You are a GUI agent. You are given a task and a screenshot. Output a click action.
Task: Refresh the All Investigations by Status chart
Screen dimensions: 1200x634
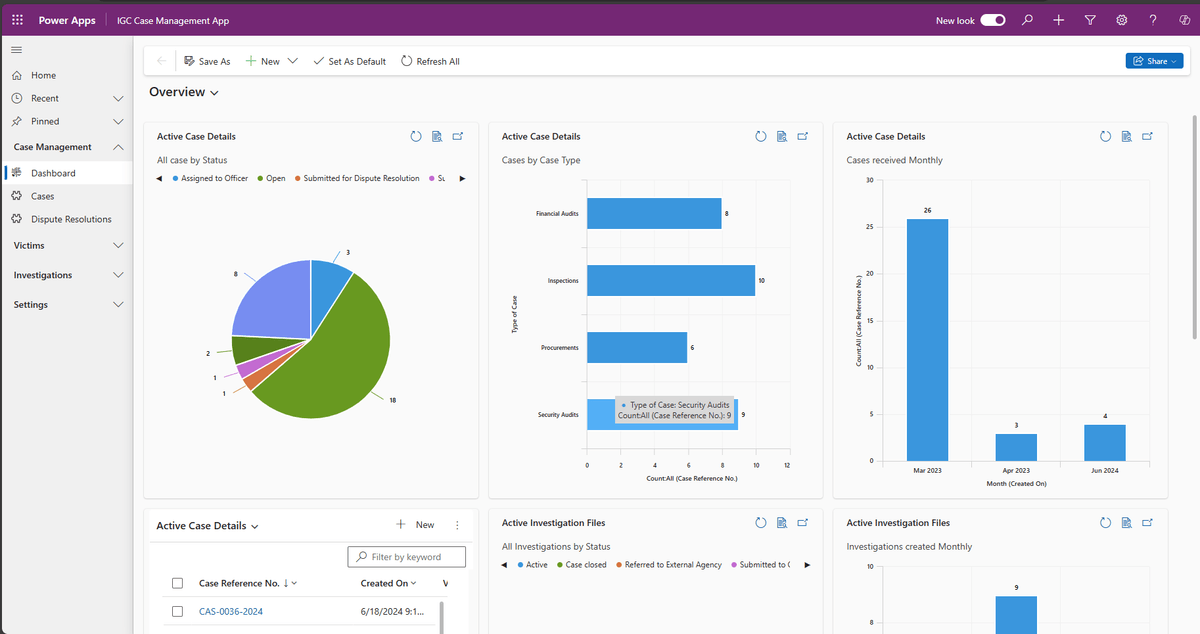point(761,522)
